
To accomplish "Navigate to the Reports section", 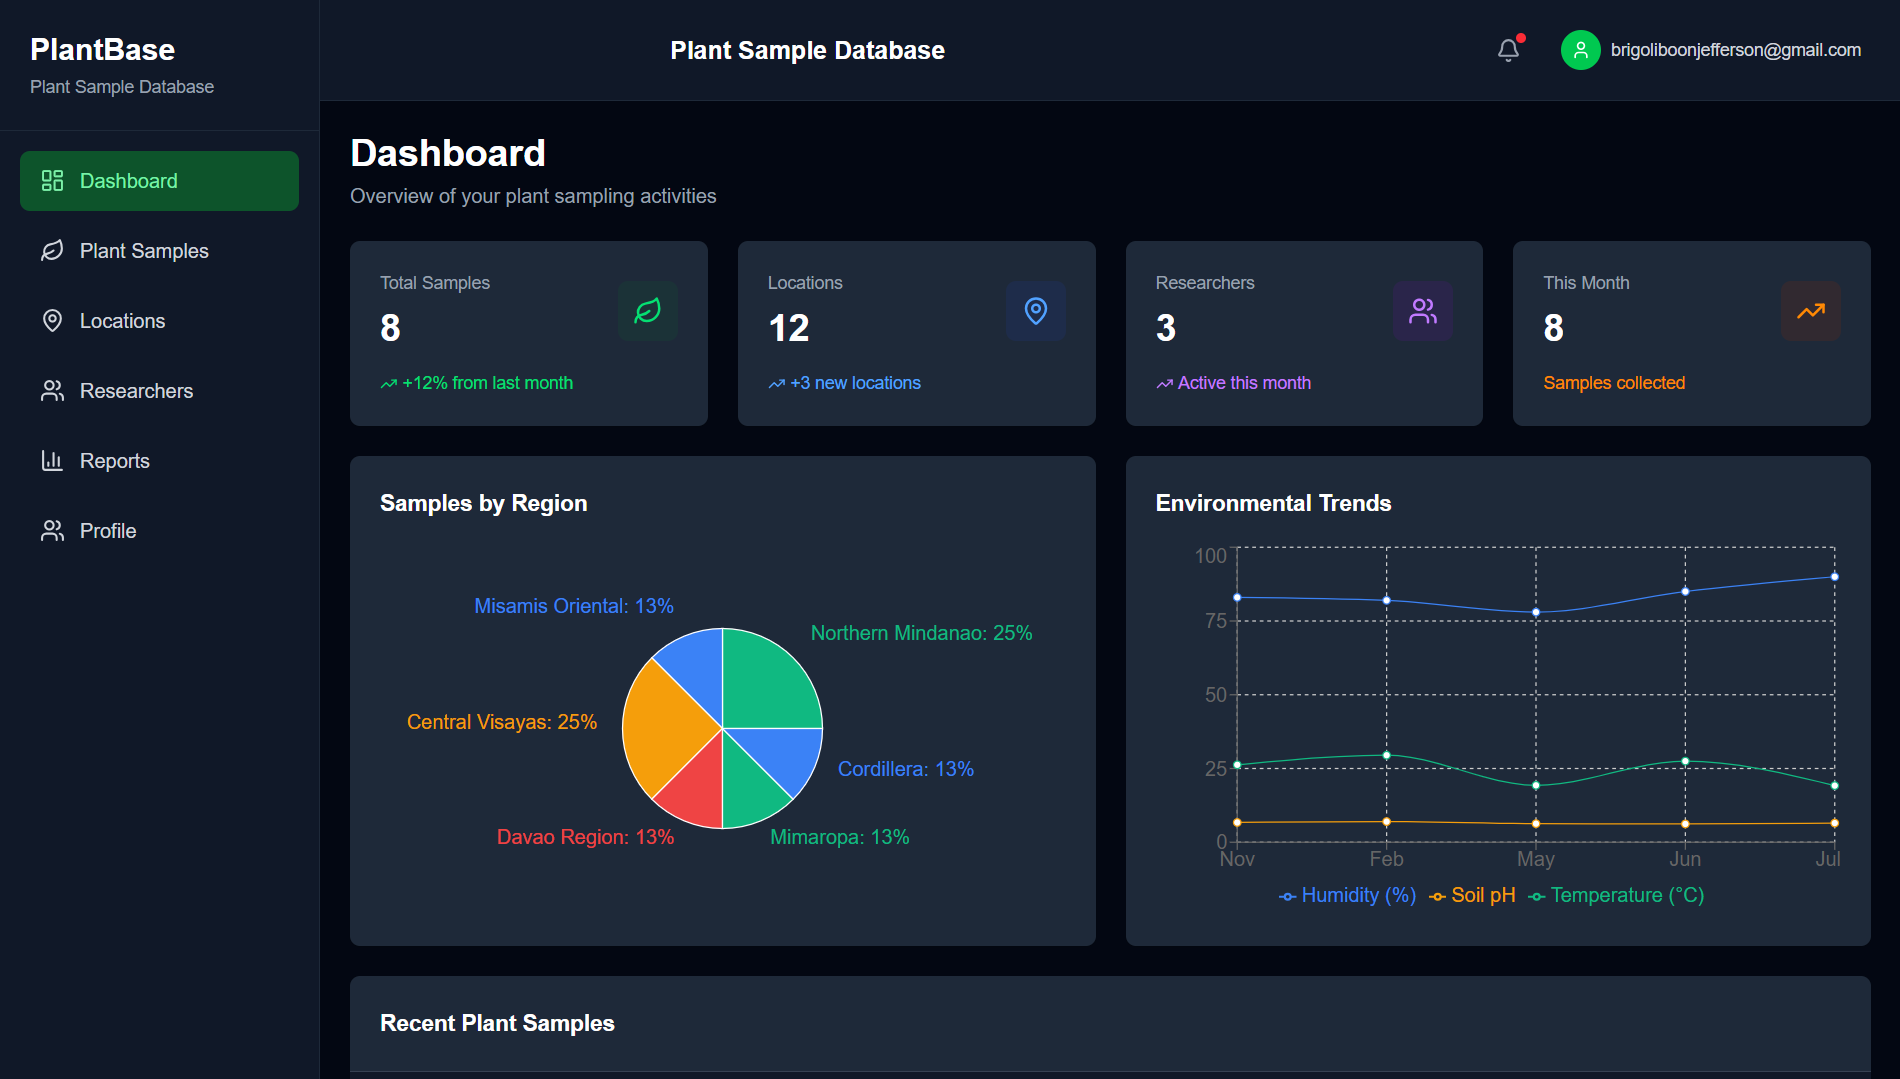I will pos(114,460).
